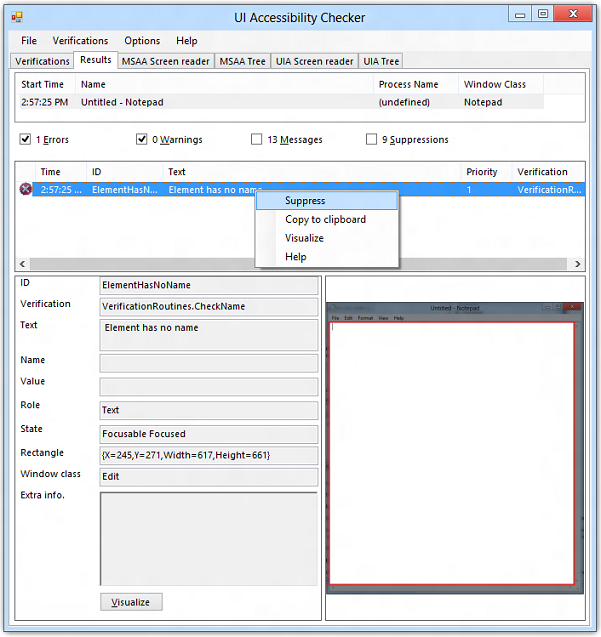
Task: Enable the 9 Suppressions checkbox
Action: coord(371,139)
